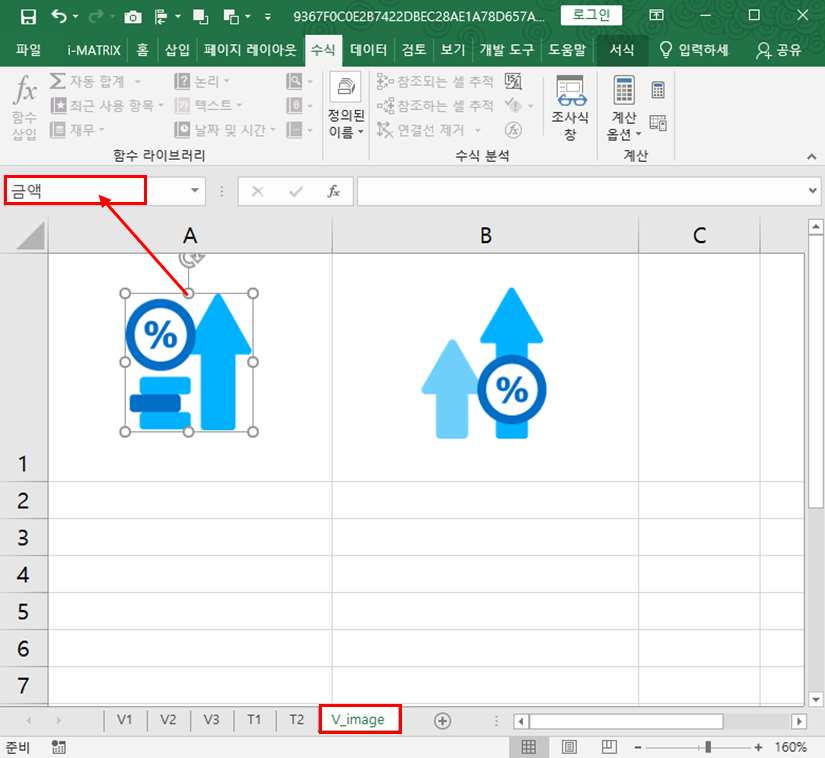Click the macro record icon in status bar
Screen dimensions: 825x758
59,747
